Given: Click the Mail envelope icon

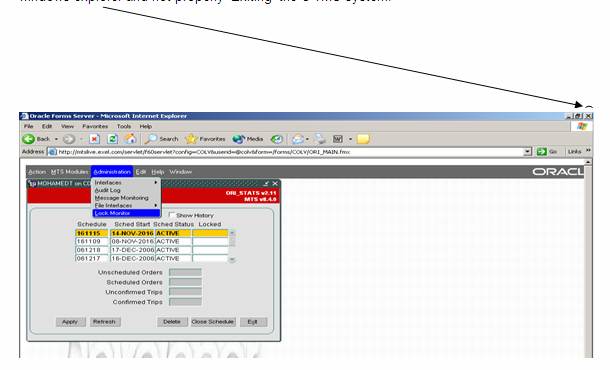Looking at the screenshot, I should click(298, 139).
